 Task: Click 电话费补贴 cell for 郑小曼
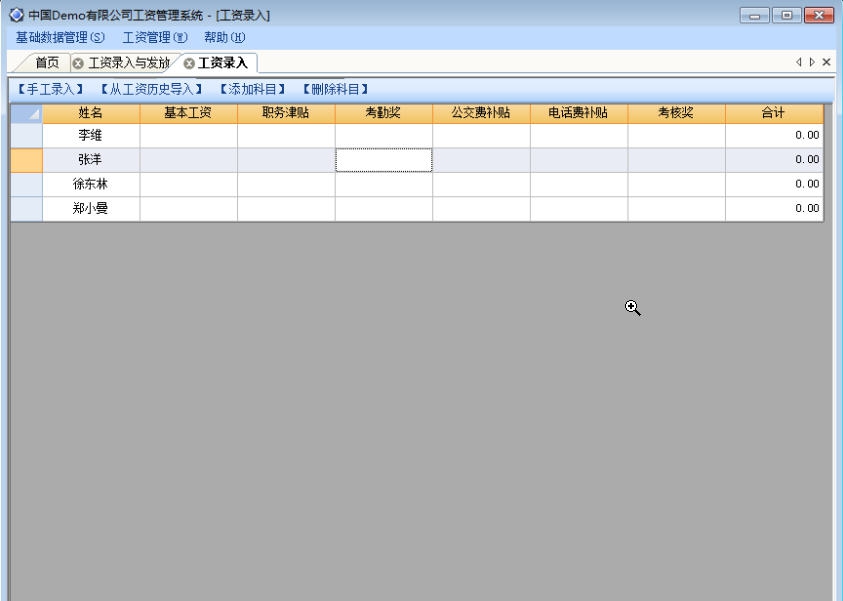point(579,209)
